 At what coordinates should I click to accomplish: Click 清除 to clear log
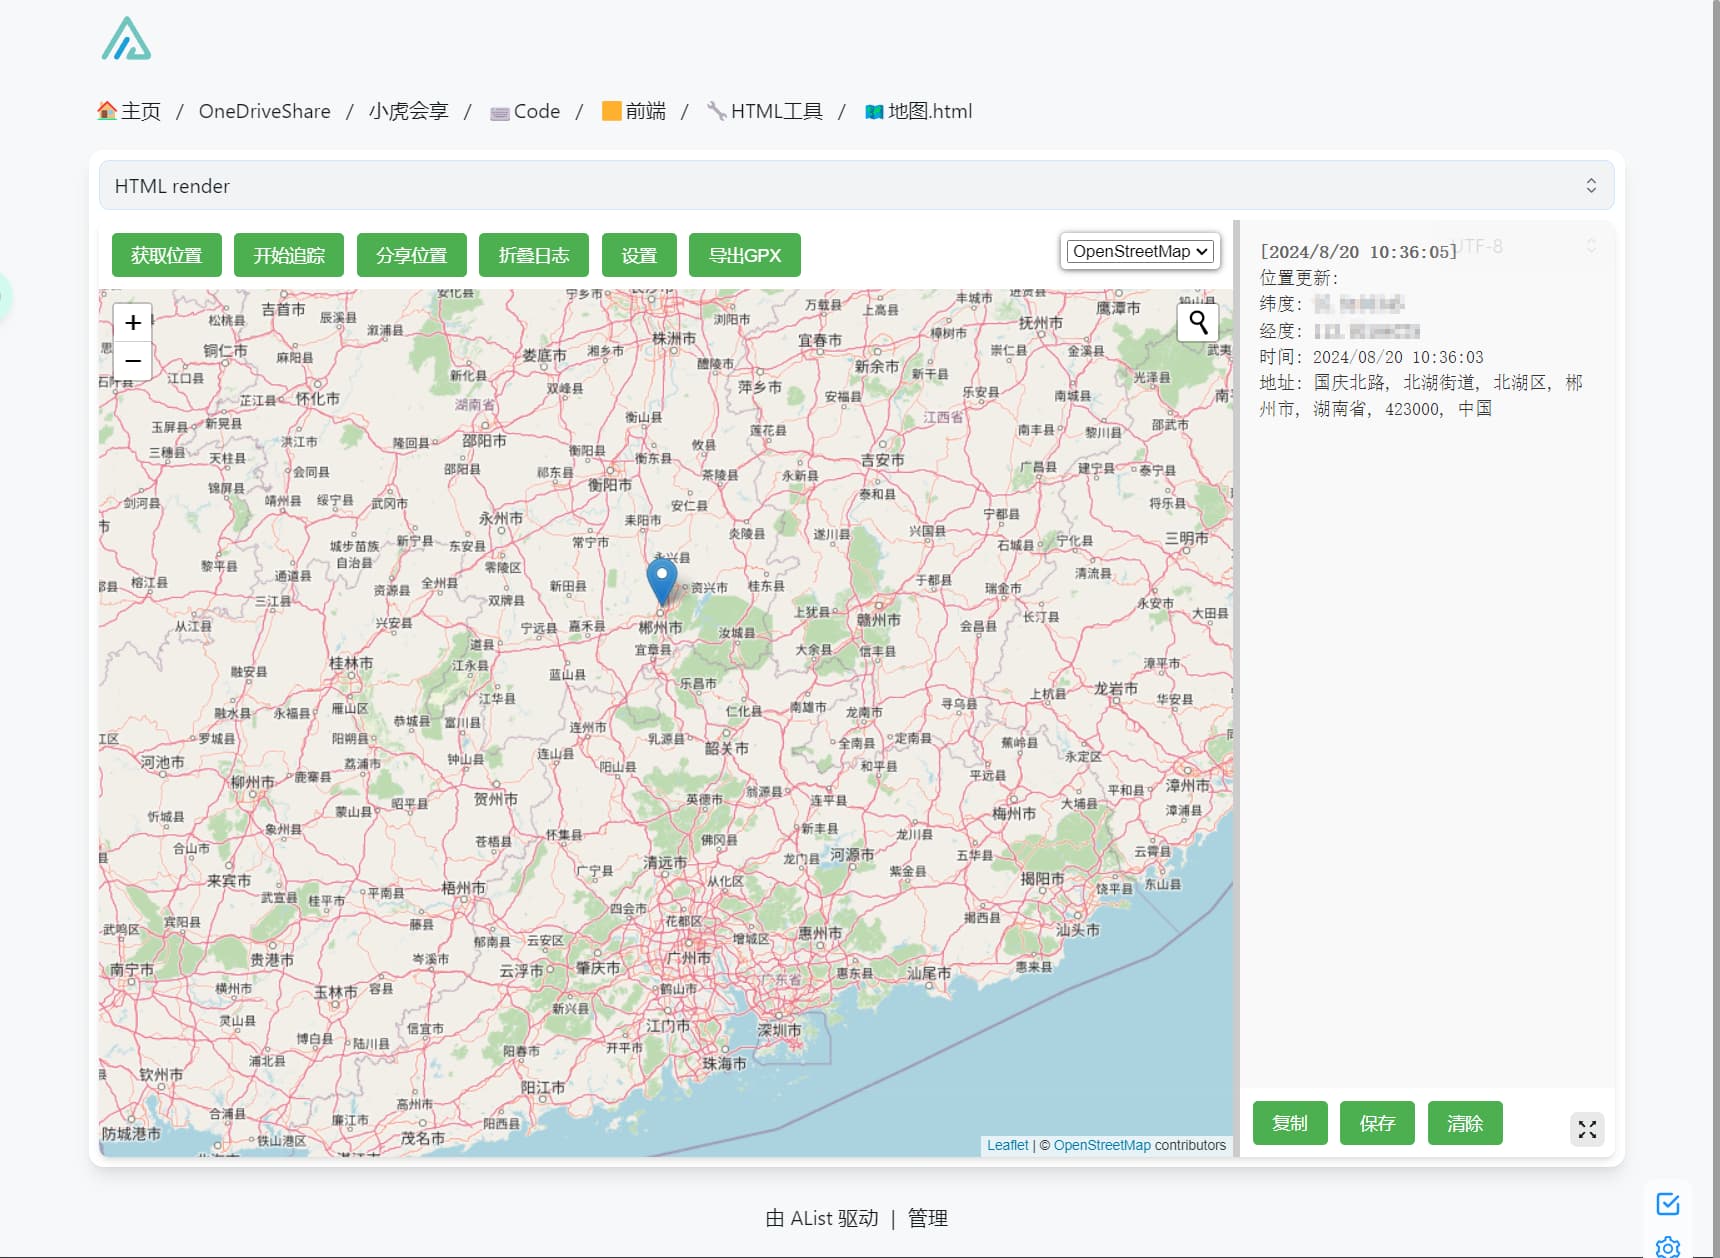coord(1465,1123)
